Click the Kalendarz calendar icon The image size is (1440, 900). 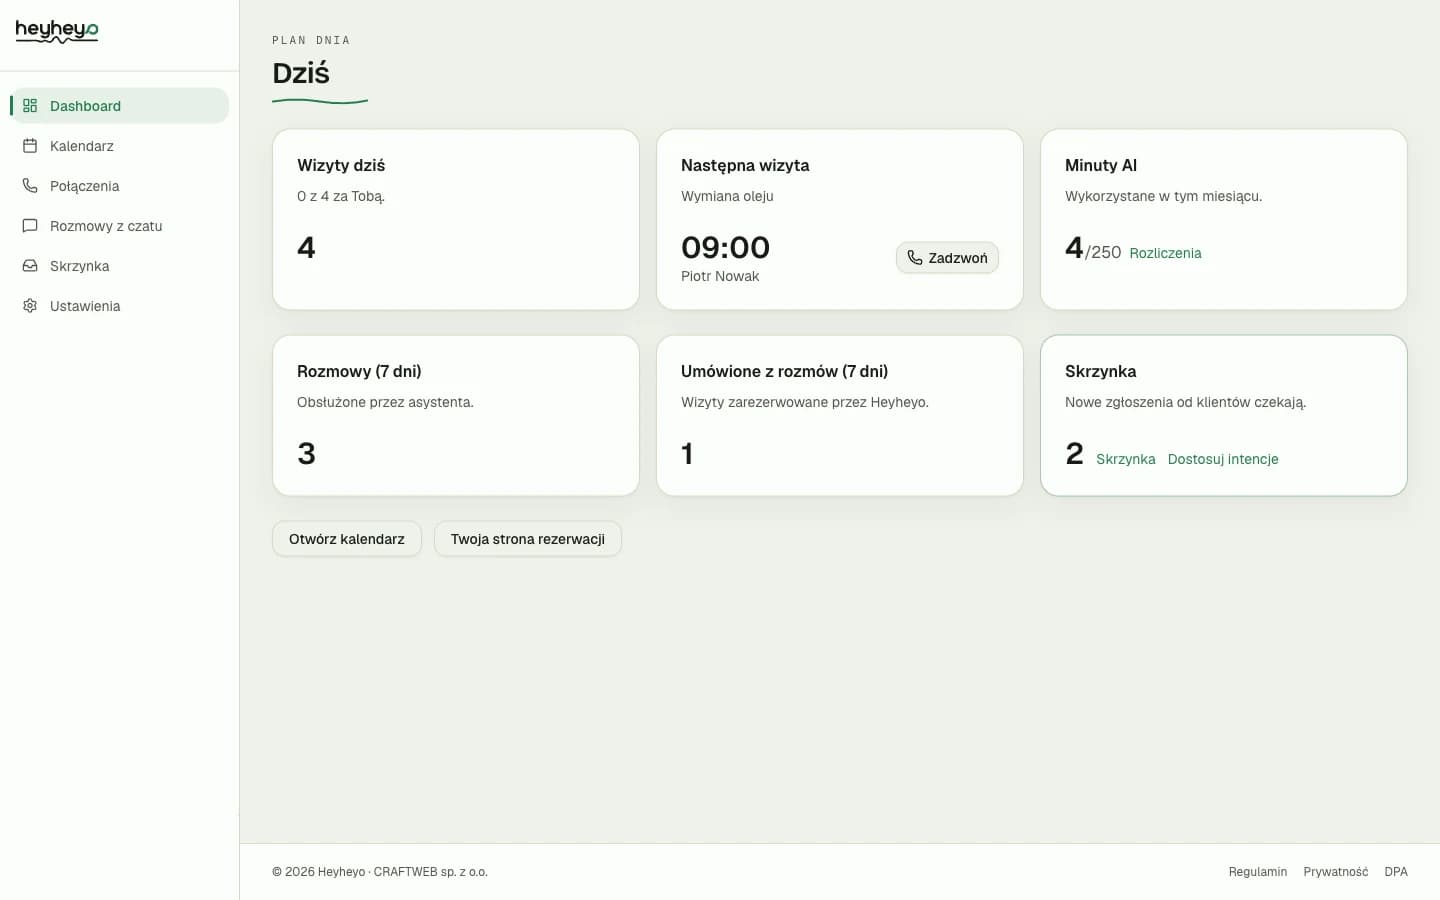click(x=30, y=145)
